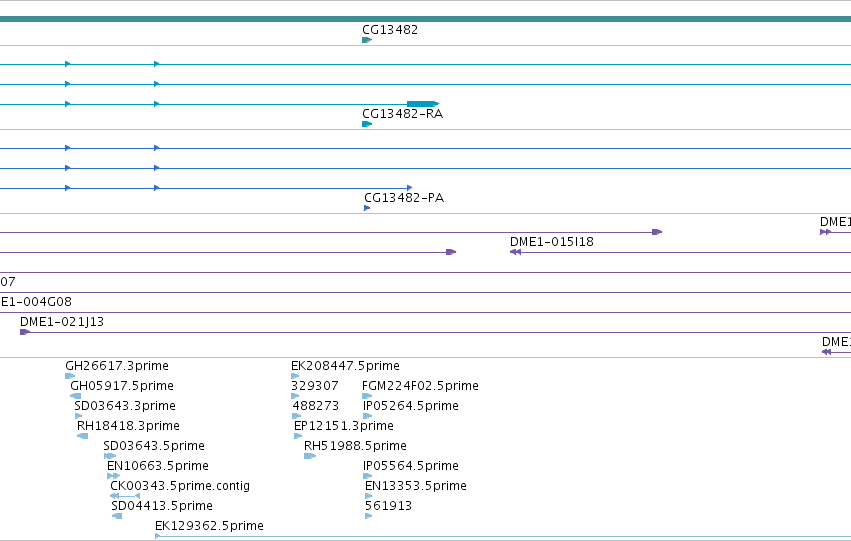Select the CK00343.5prime.contig feature glyph
851x541 pixels.
125,496
